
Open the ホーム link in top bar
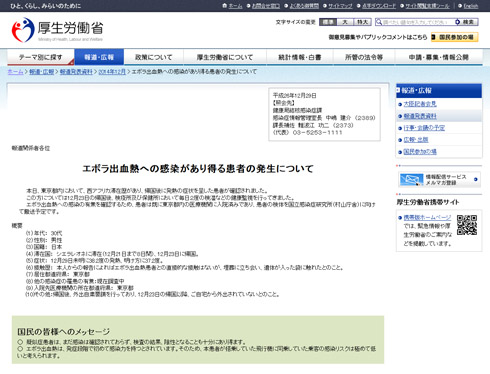(x=235, y=6)
